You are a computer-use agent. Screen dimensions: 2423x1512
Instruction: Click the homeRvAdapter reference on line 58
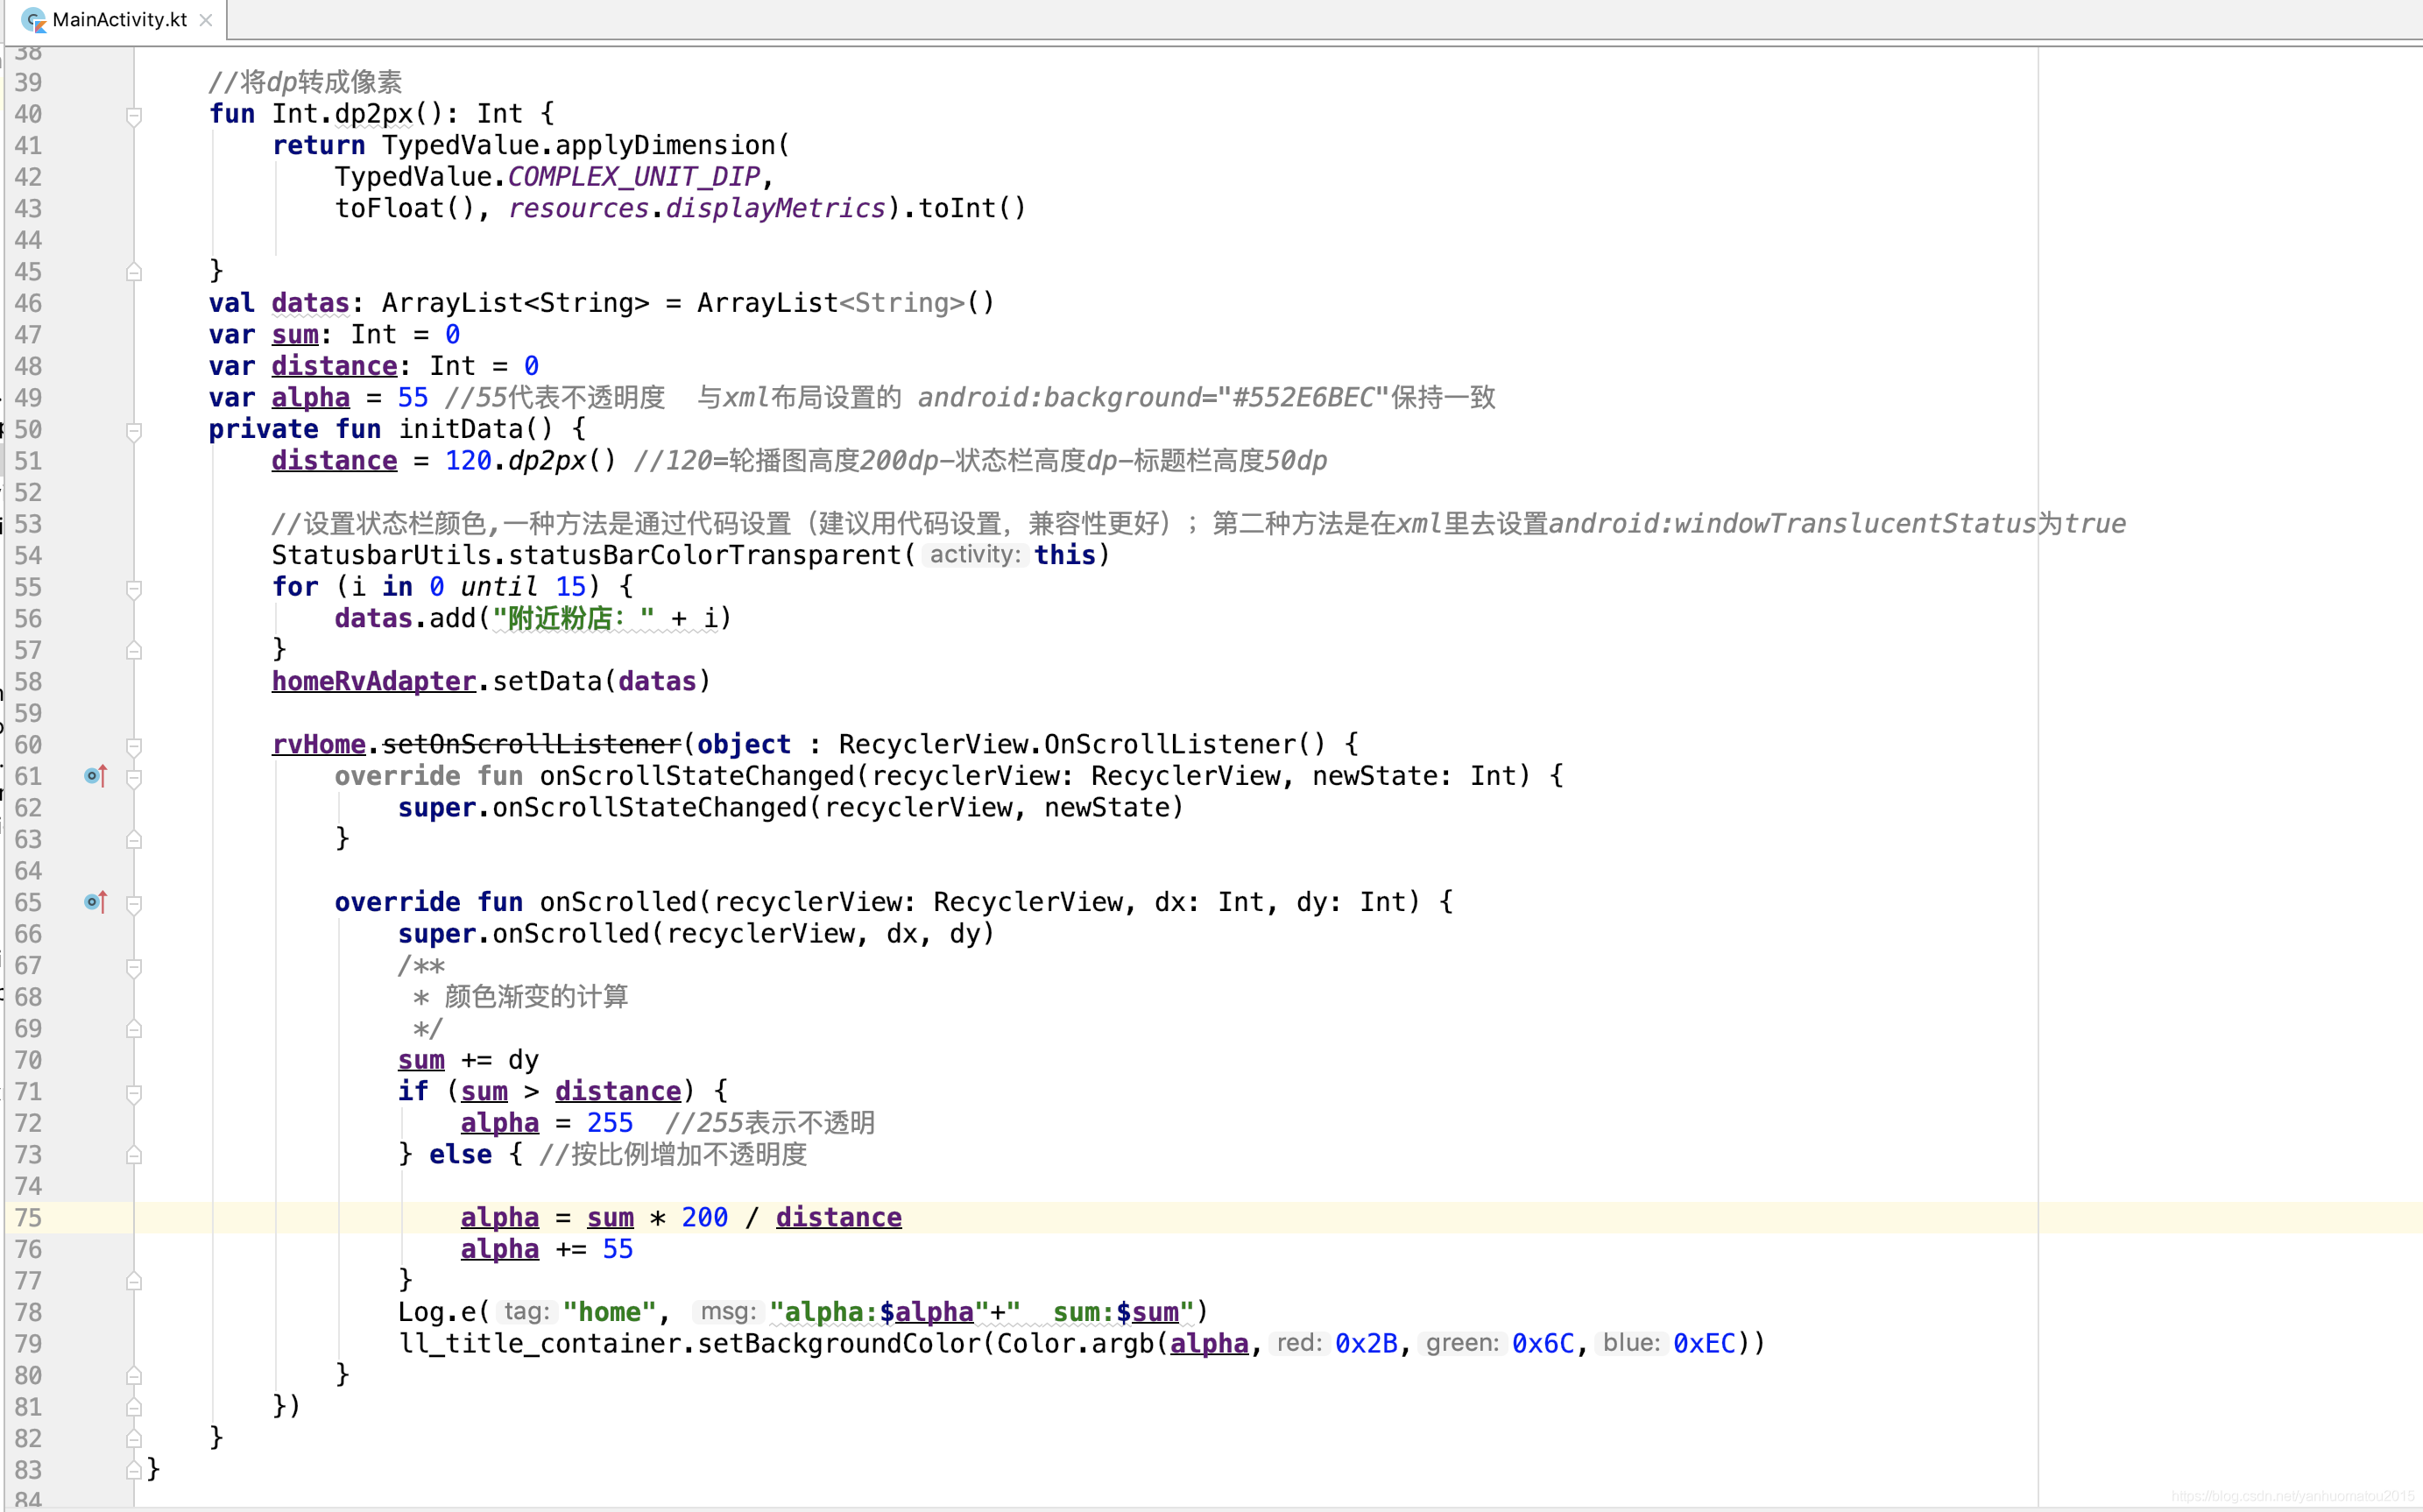373,681
